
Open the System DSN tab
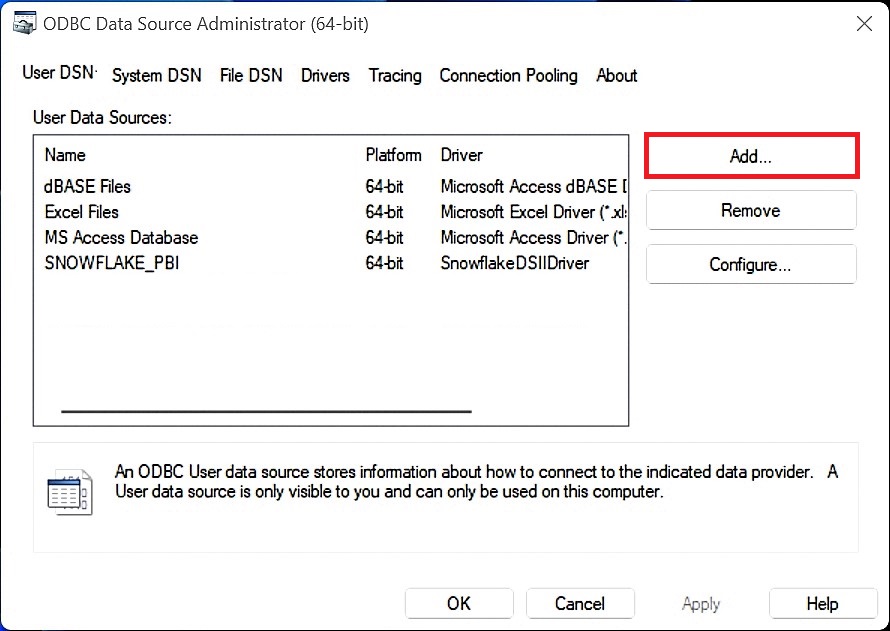[x=157, y=75]
